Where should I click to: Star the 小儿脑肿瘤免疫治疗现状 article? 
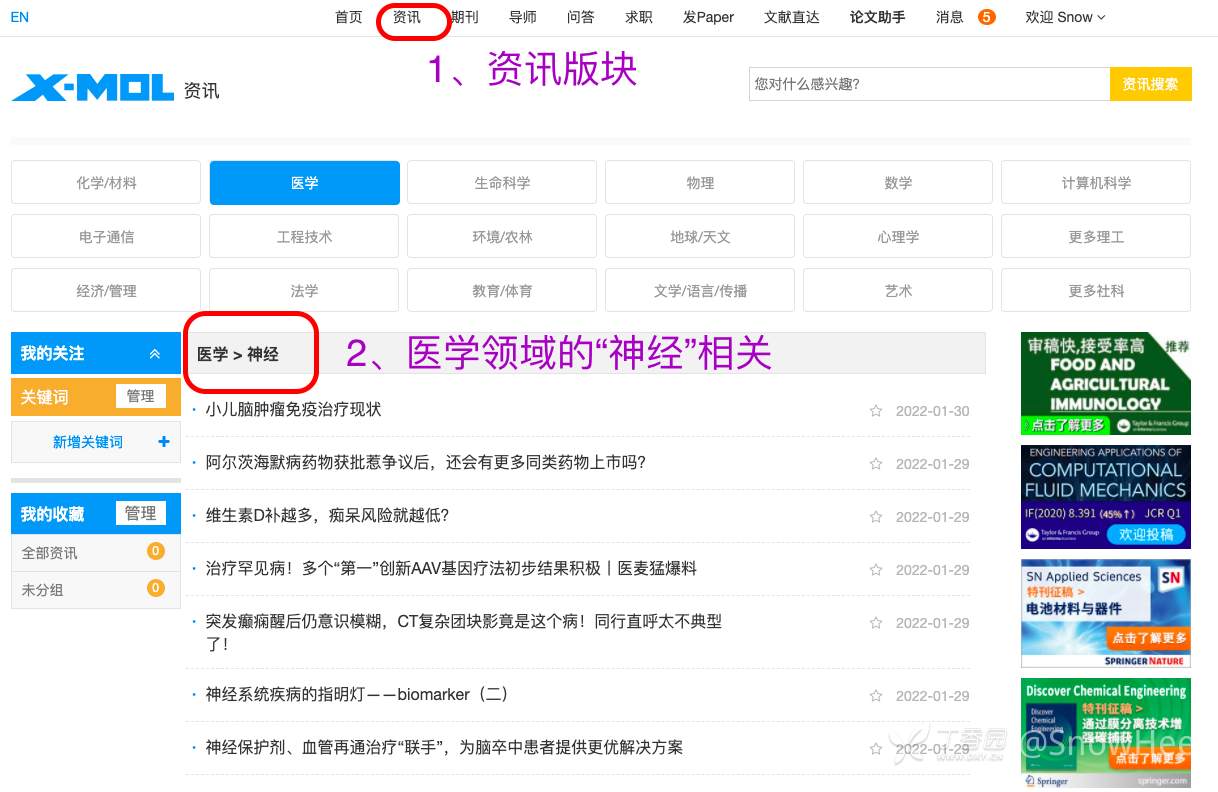coord(876,411)
